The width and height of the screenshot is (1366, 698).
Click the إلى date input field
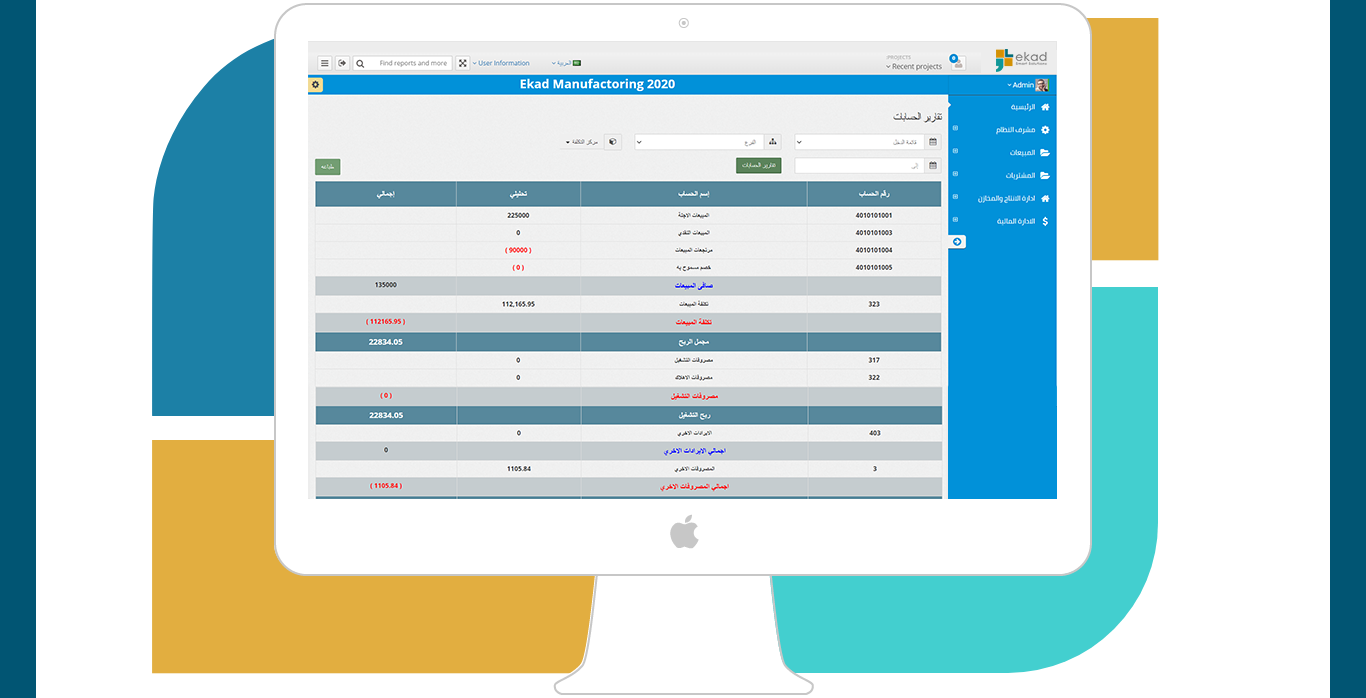(860, 166)
